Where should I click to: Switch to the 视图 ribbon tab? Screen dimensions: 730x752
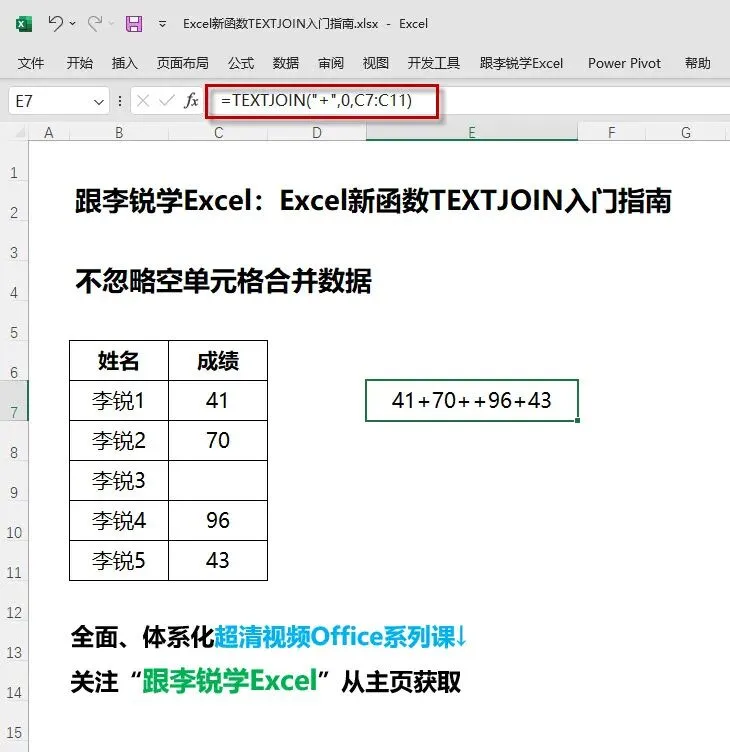[x=376, y=63]
